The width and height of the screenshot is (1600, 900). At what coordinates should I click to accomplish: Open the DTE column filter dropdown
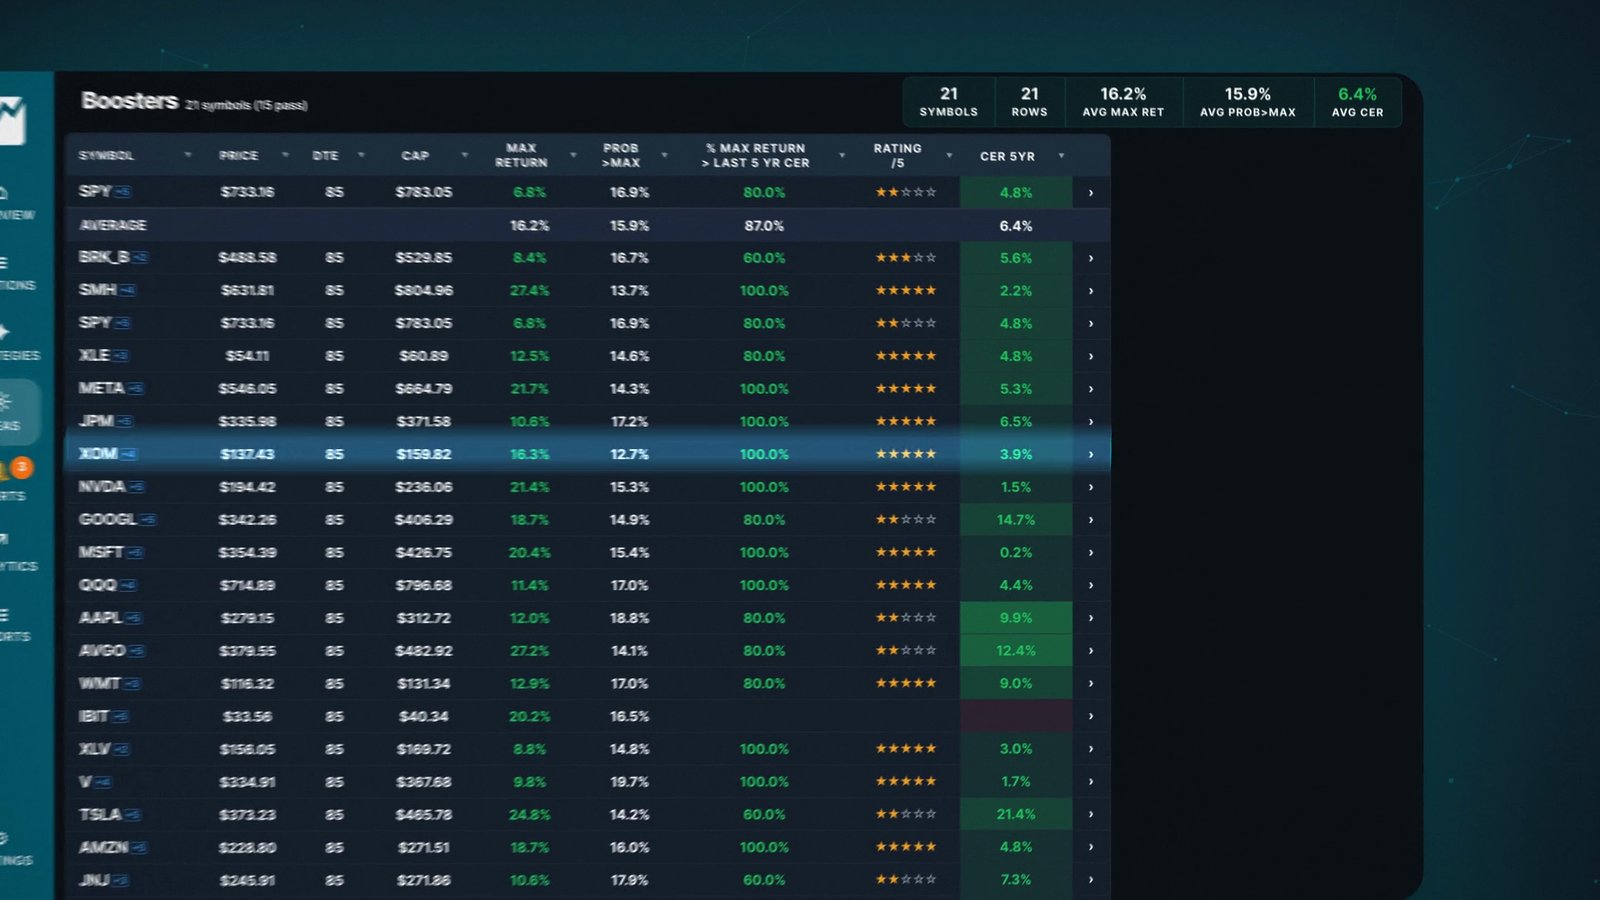[361, 156]
